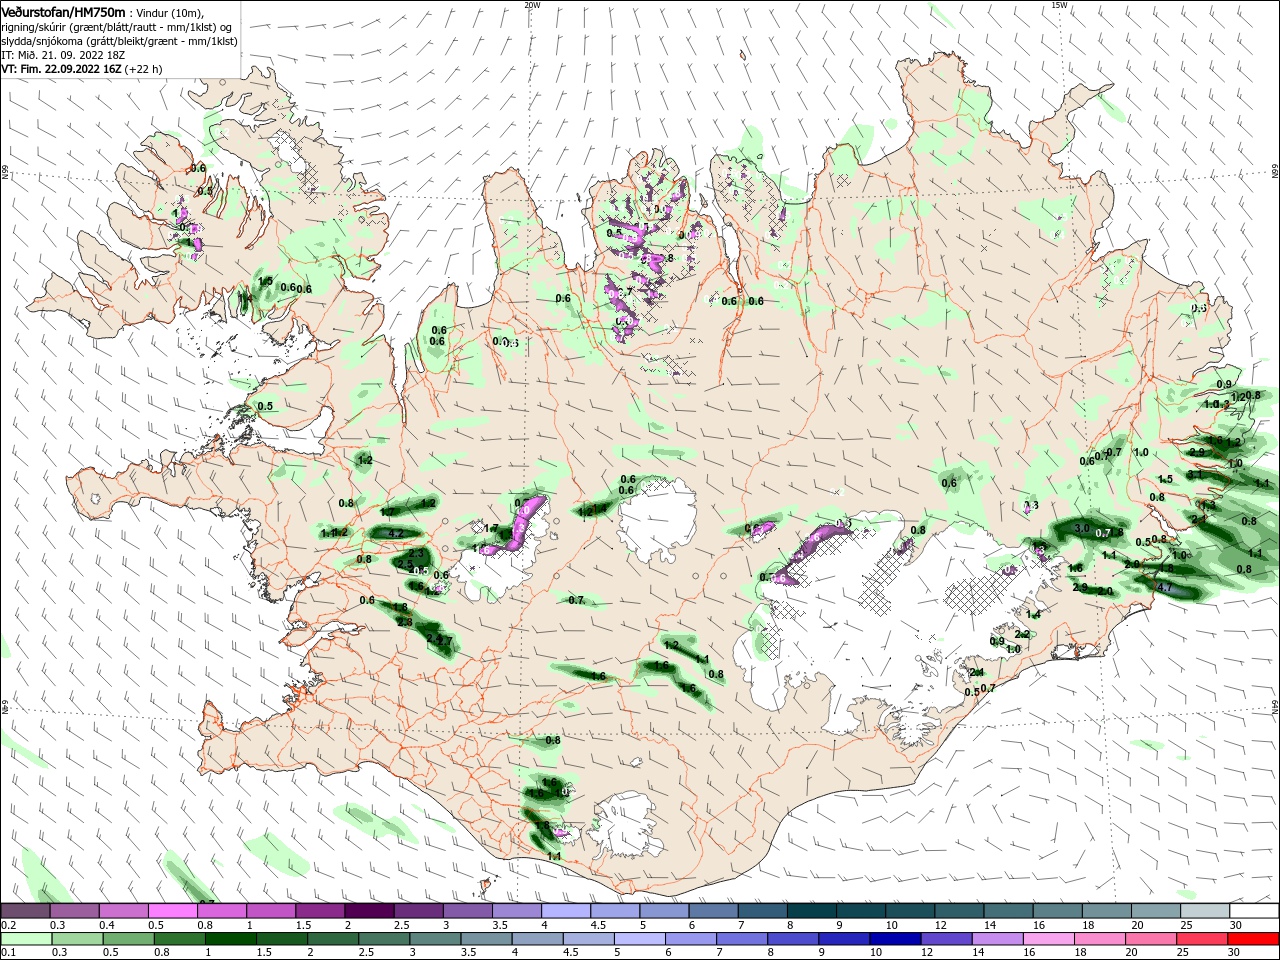Select the green 0.8 rain legend swatch
Viewport: 1280px width, 960px height.
click(181, 939)
